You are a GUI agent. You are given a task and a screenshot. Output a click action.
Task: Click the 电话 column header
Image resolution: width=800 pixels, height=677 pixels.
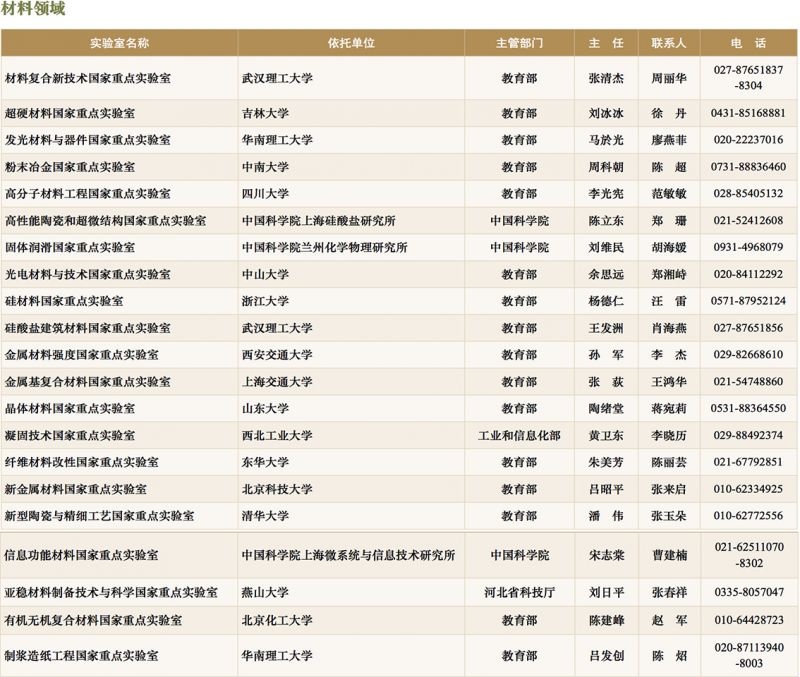(x=748, y=43)
